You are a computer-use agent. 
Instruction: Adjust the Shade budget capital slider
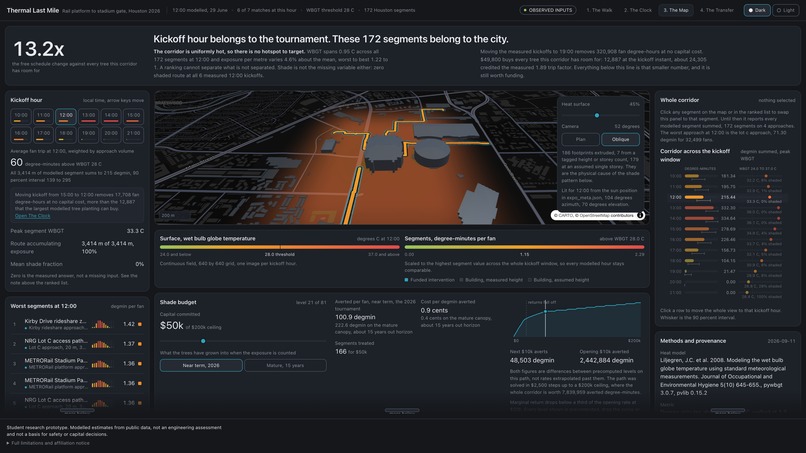[243, 341]
